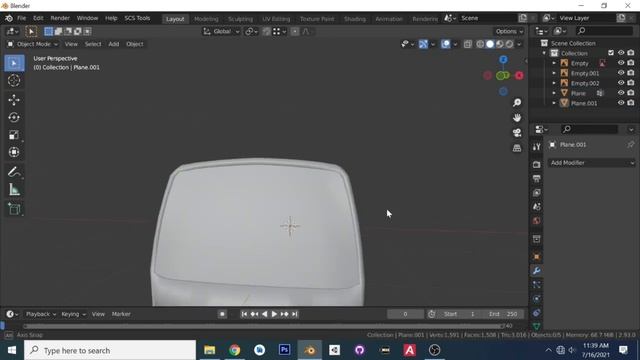
Task: Open the World properties tab
Action: [x=536, y=221]
